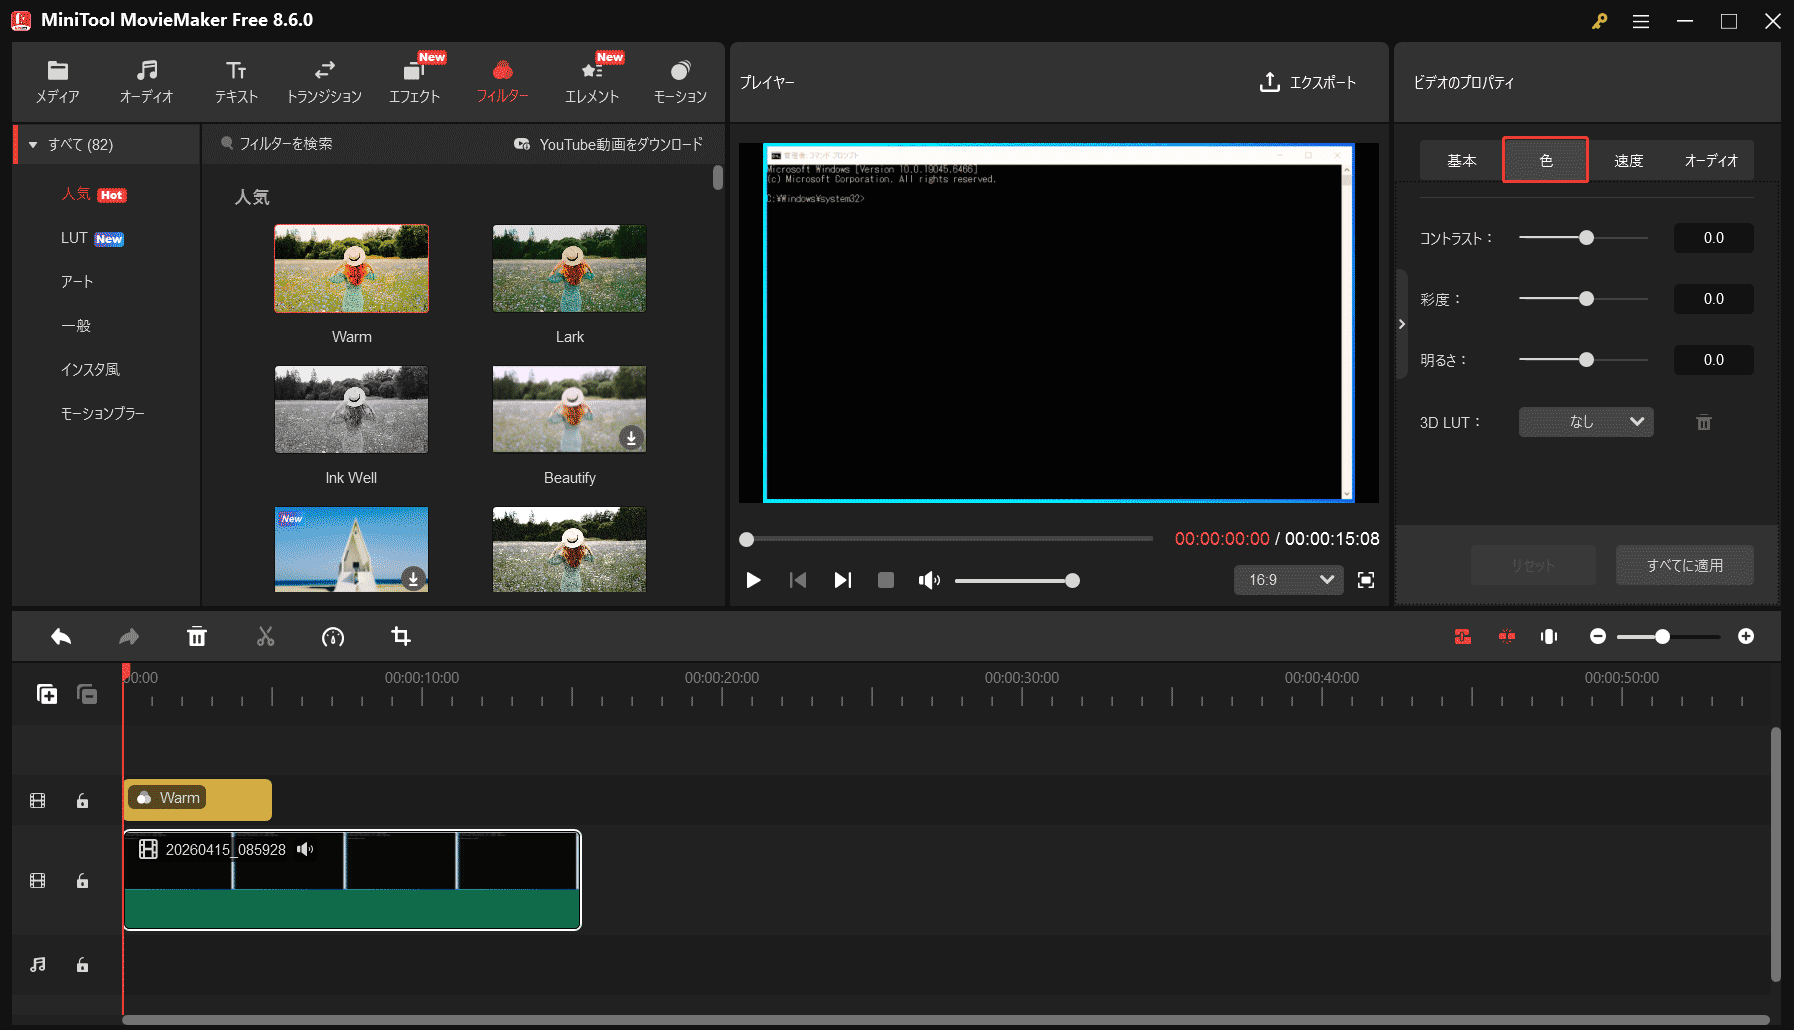Screen dimensions: 1794x1030
Task: Collapse the properties panel with the chevron
Action: pos(1402,324)
